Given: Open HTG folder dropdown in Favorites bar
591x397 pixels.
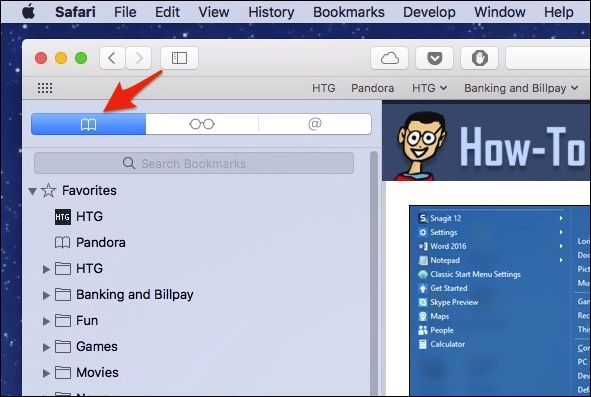Looking at the screenshot, I should 429,88.
